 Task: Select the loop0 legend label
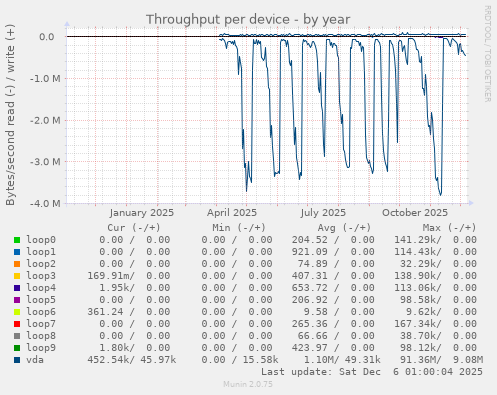41,240
